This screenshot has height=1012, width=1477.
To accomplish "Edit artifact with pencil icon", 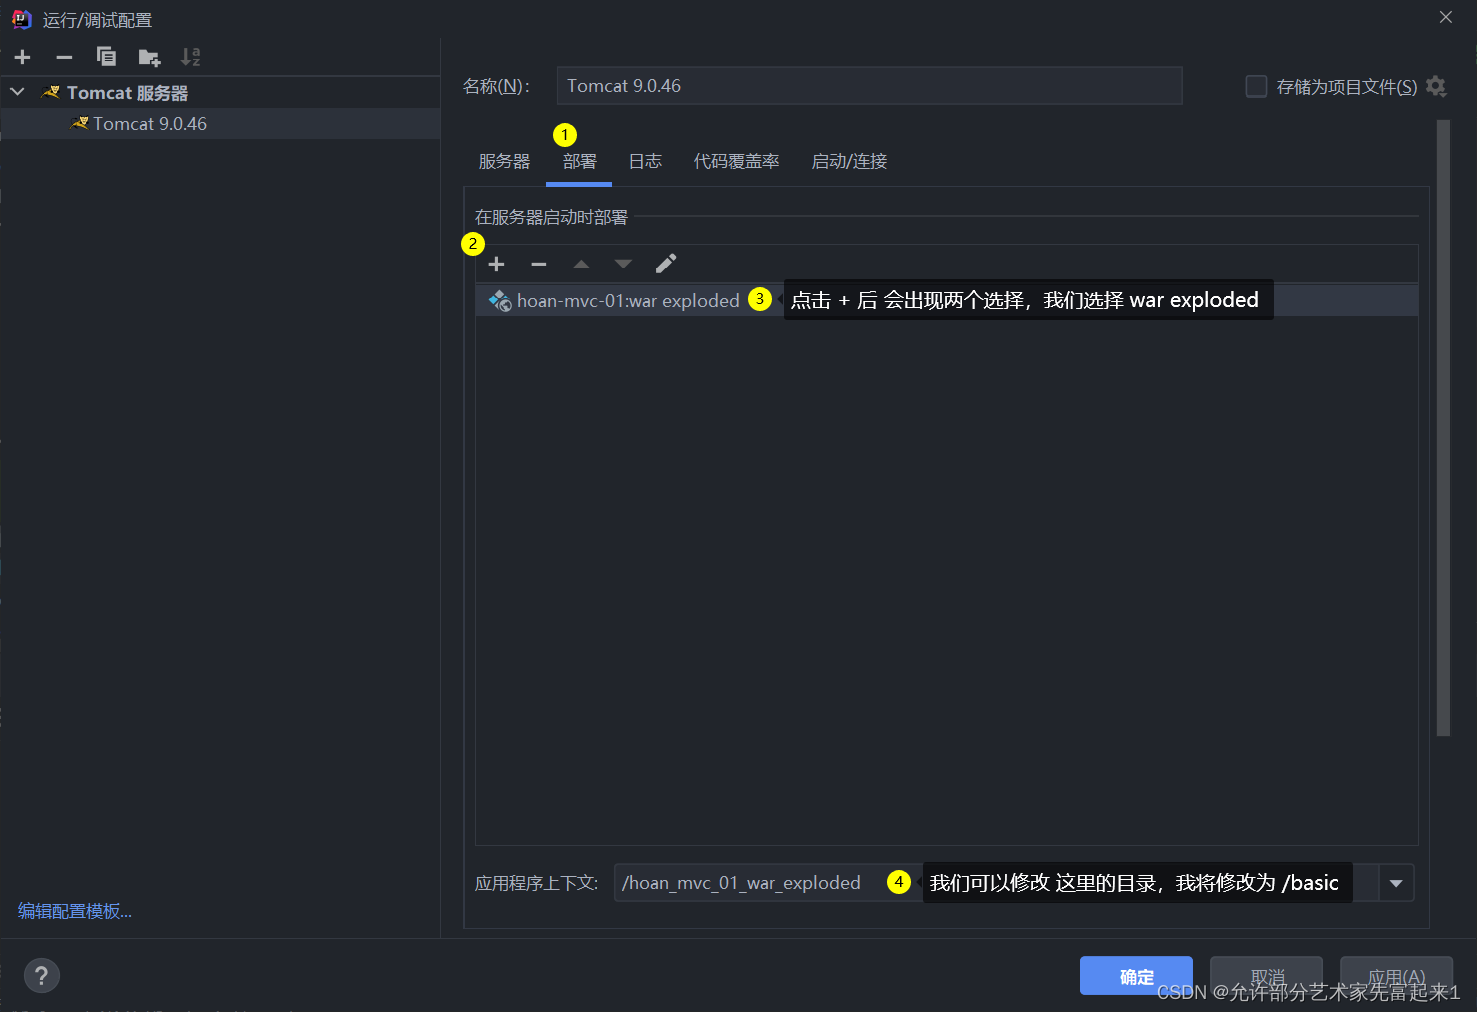I will pos(666,264).
